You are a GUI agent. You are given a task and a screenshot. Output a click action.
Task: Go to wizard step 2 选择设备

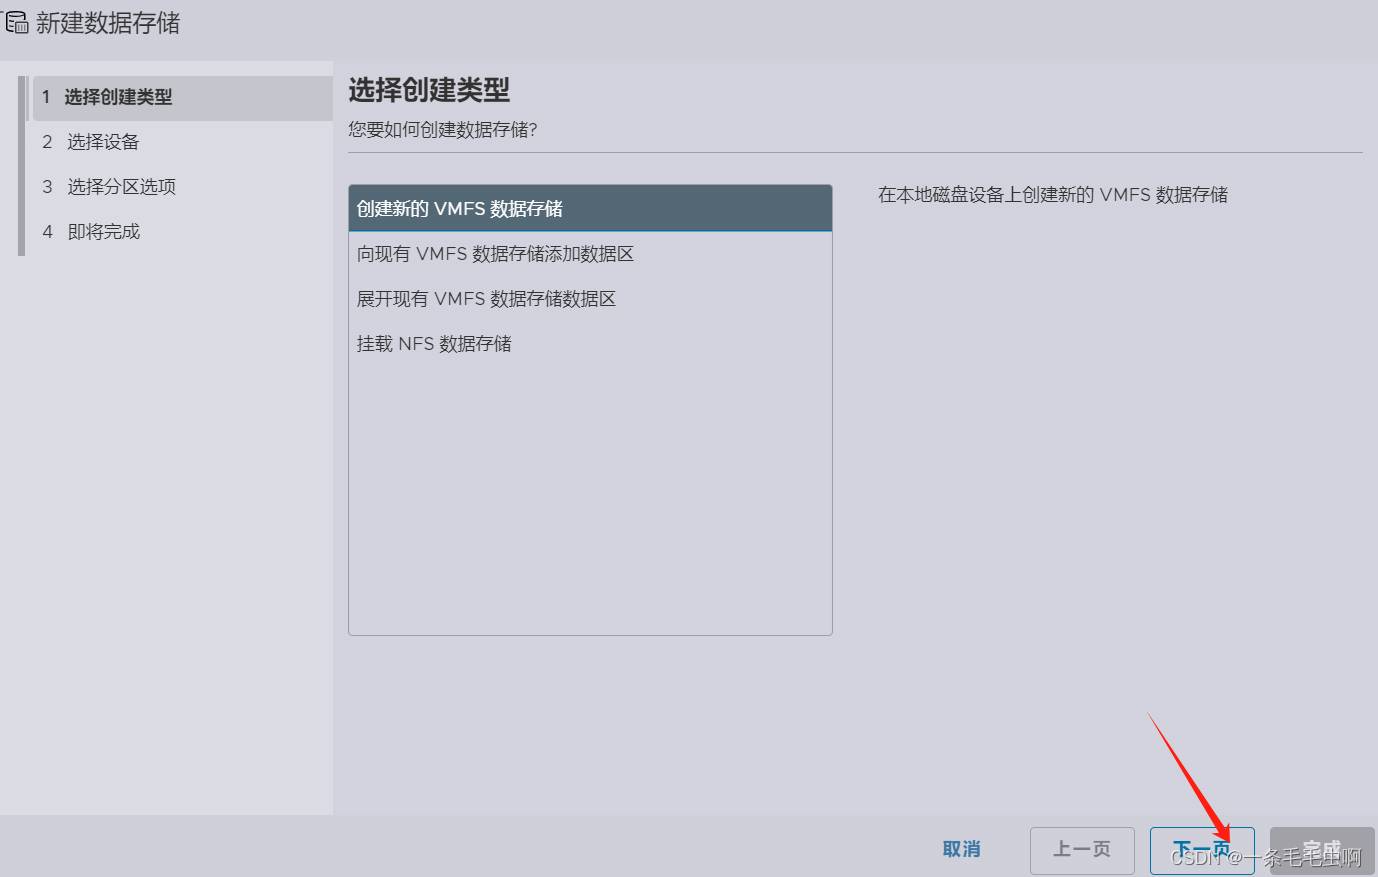[103, 142]
